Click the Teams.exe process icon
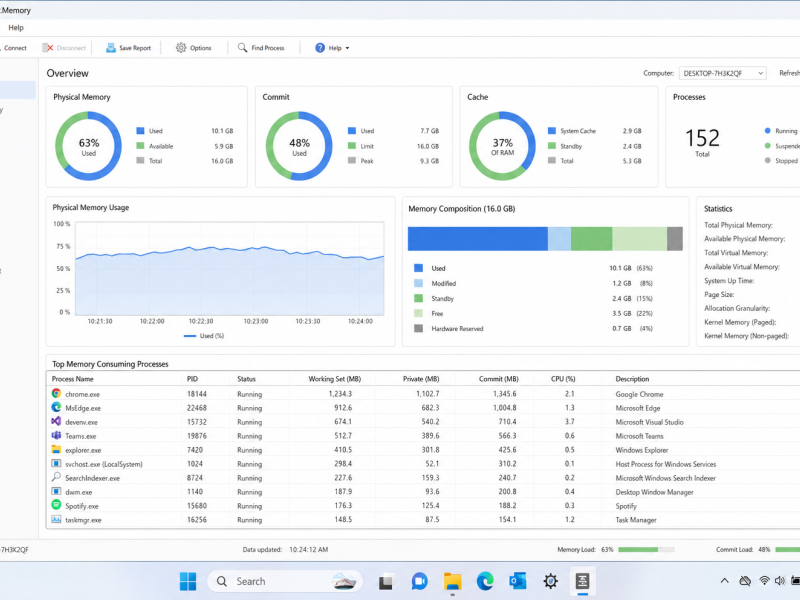The image size is (800, 600). (x=56, y=435)
